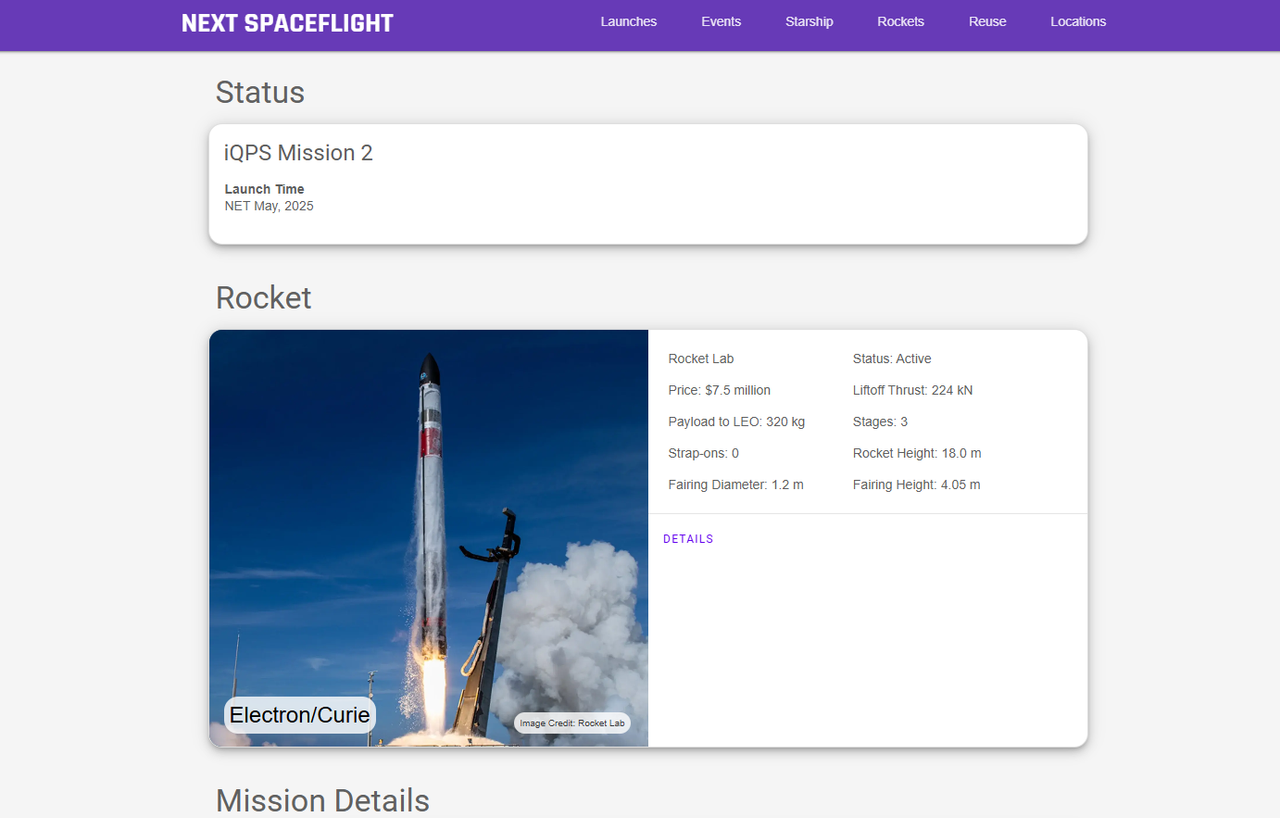This screenshot has height=818, width=1280.
Task: Click the Mission Details heading
Action: (322, 800)
